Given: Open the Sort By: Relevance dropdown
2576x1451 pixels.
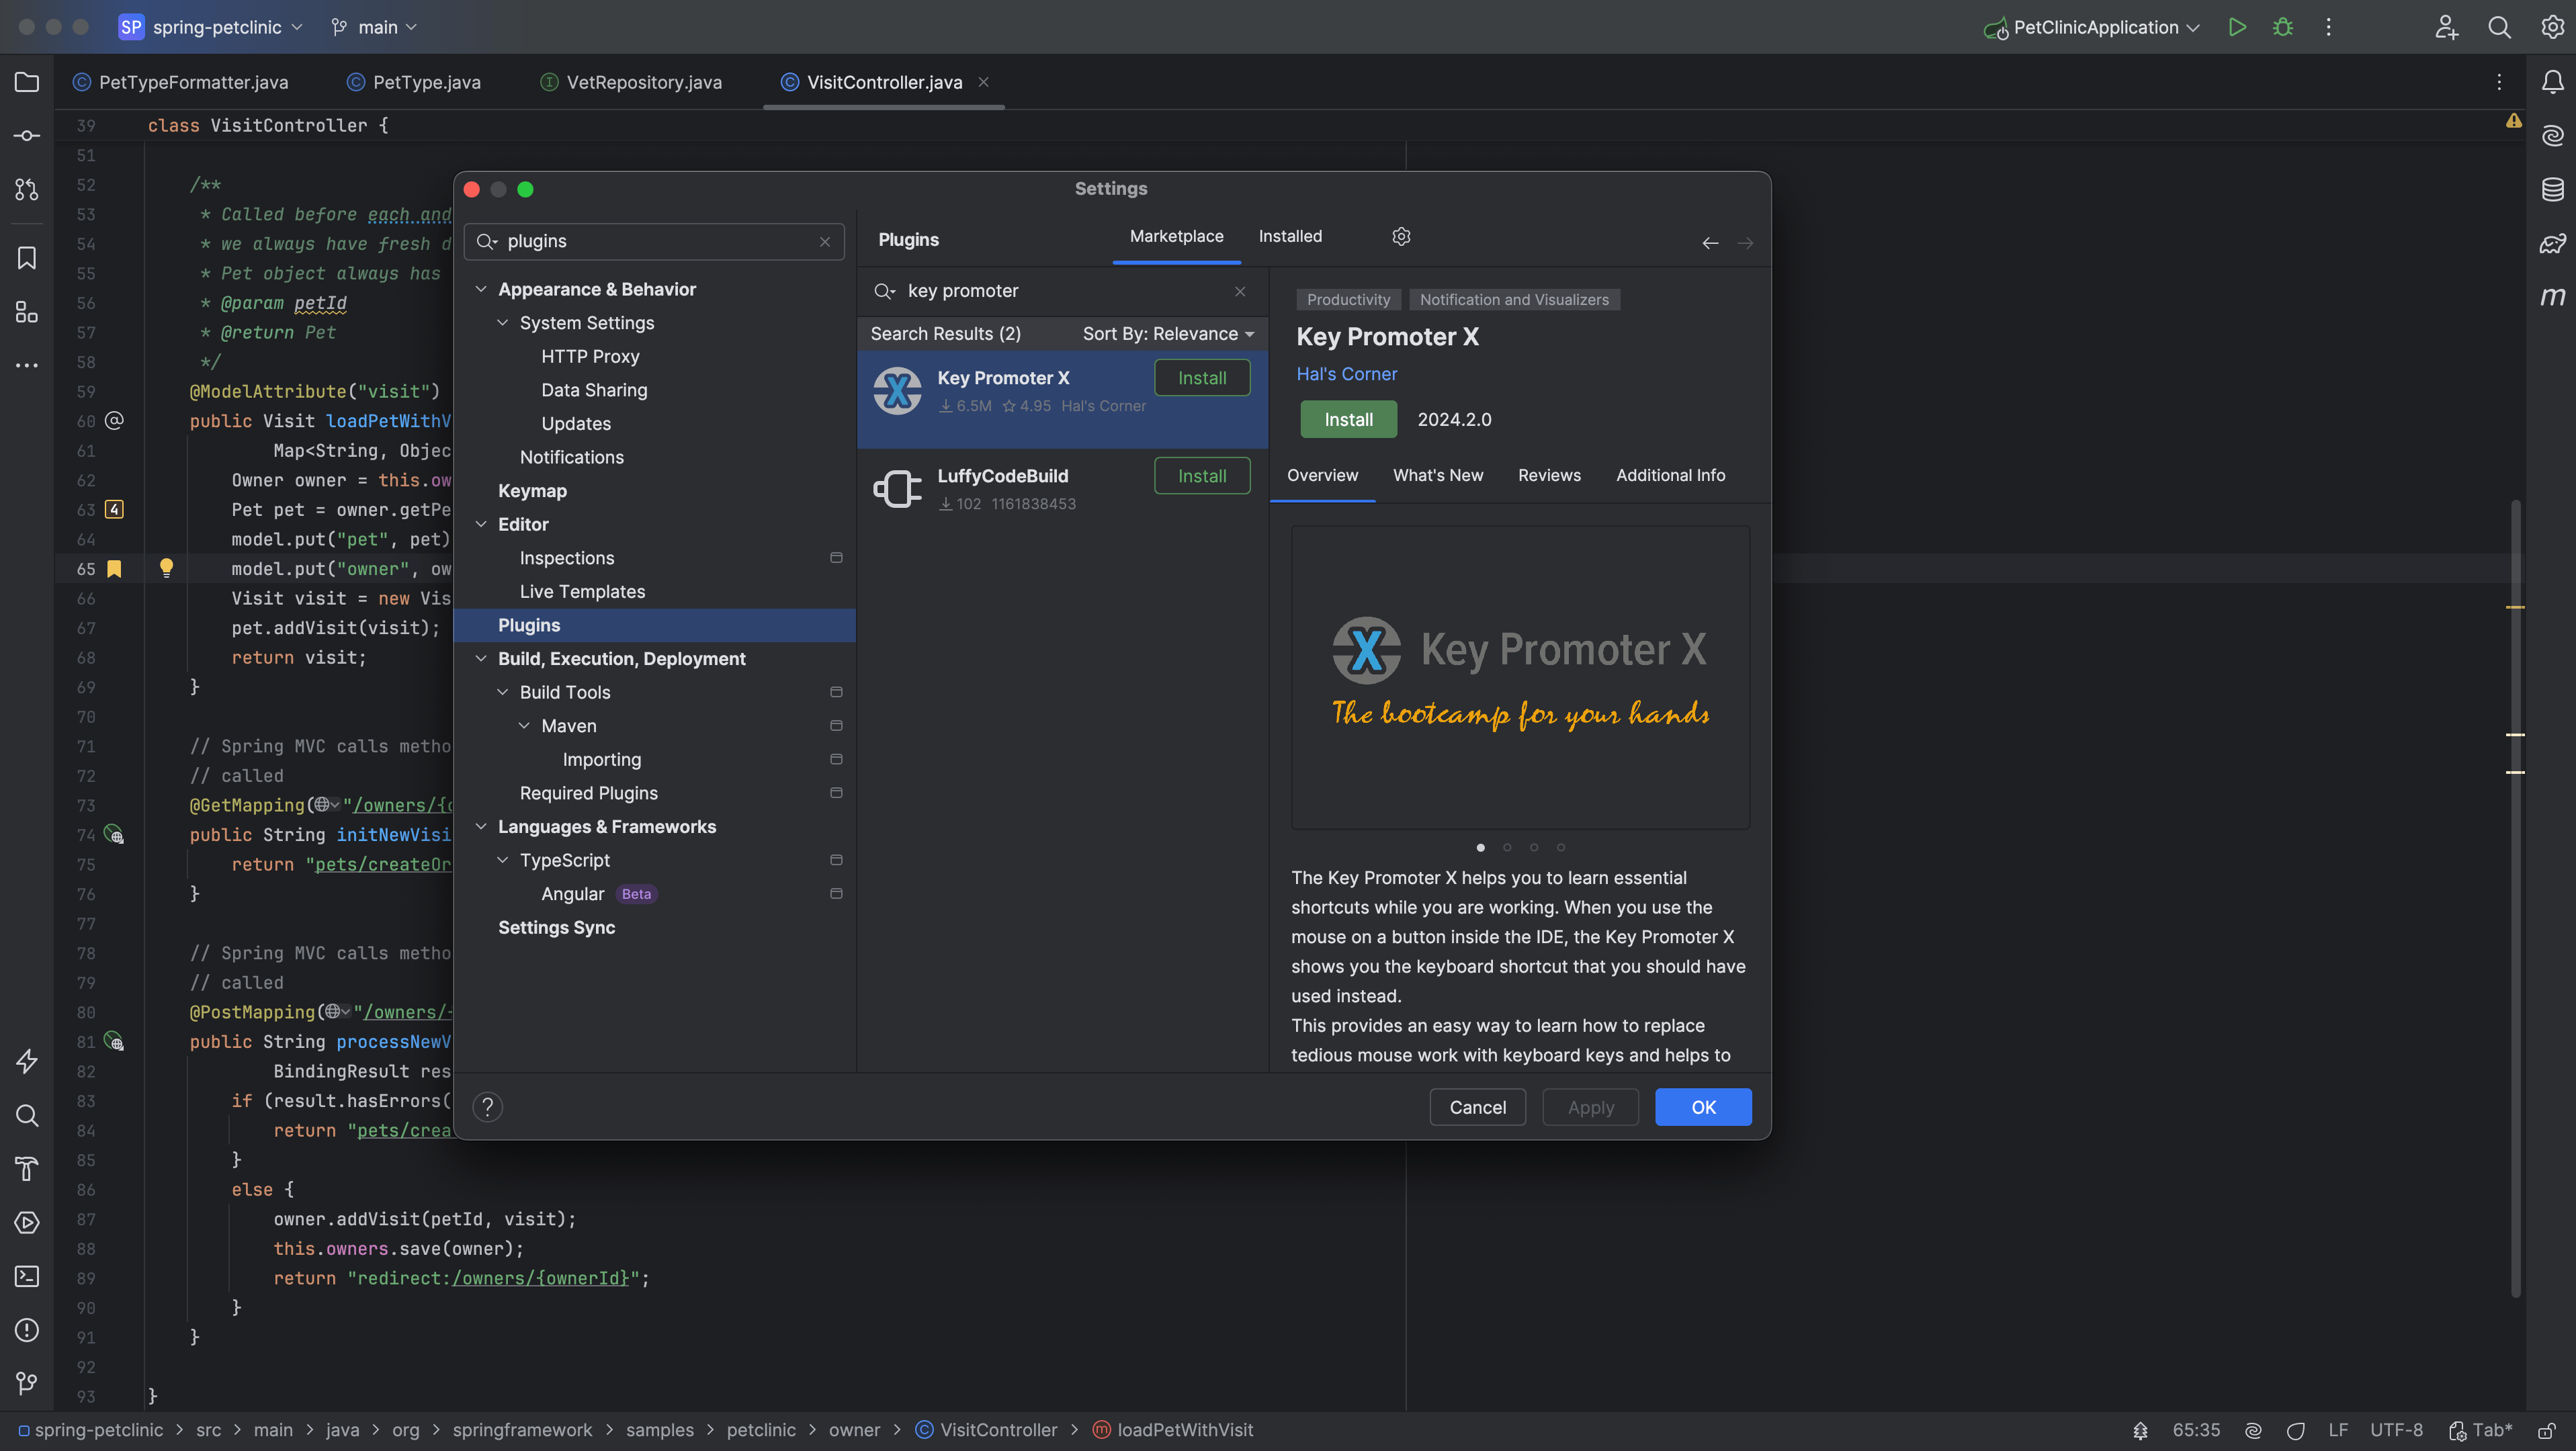Looking at the screenshot, I should [x=1167, y=334].
